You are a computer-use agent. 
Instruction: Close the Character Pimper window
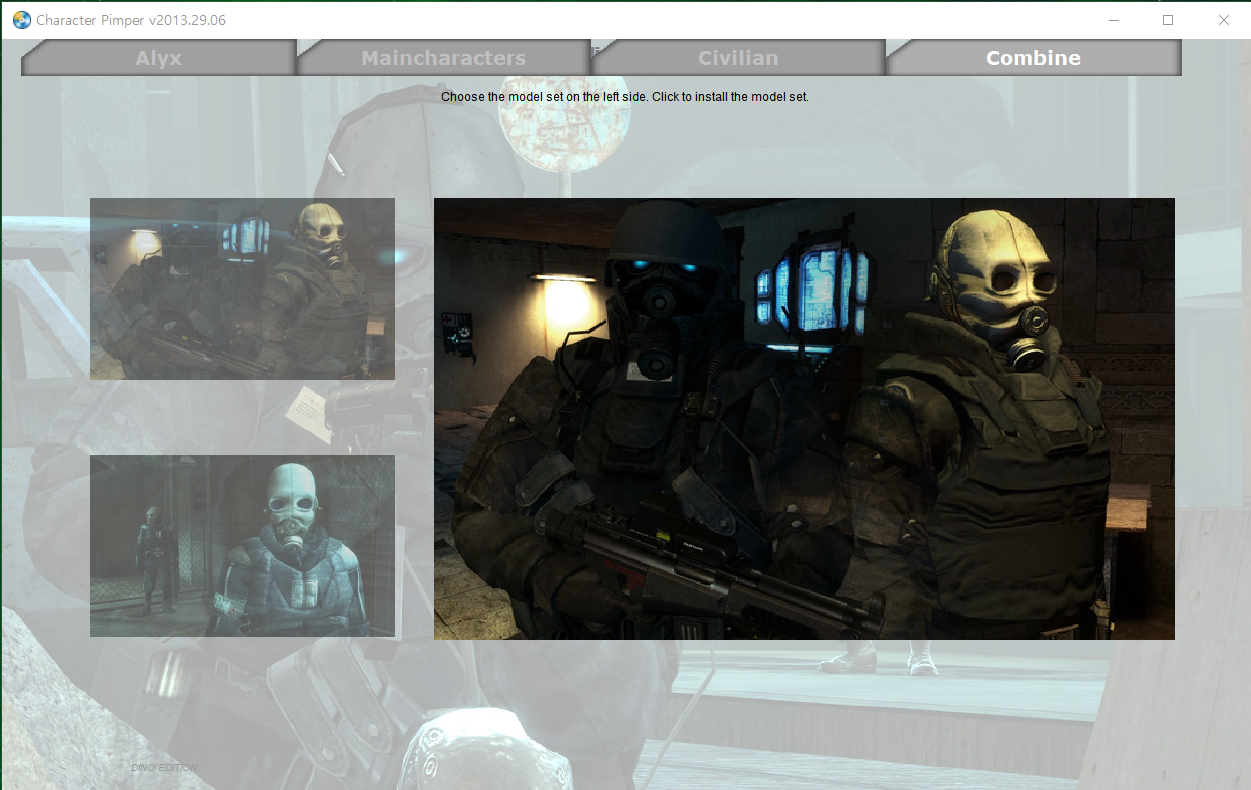point(1223,20)
